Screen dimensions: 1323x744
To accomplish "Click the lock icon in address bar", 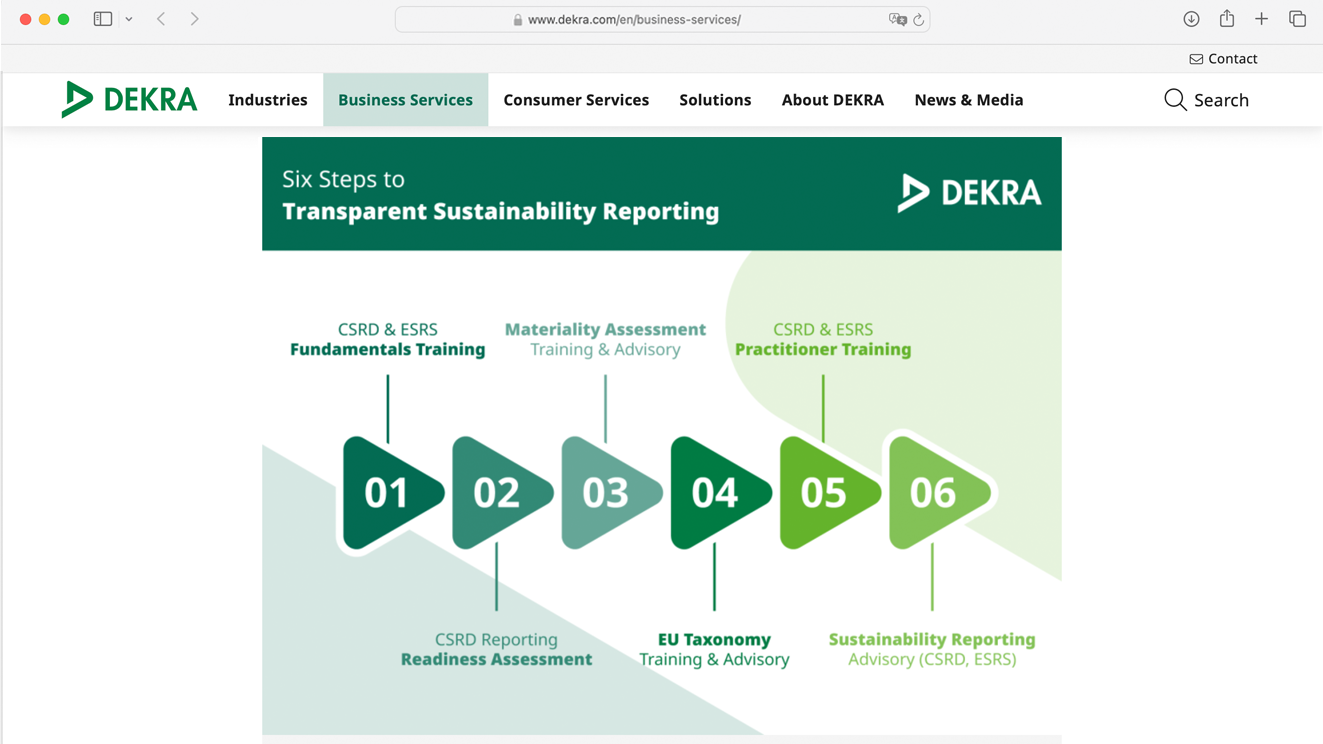I will click(x=518, y=20).
